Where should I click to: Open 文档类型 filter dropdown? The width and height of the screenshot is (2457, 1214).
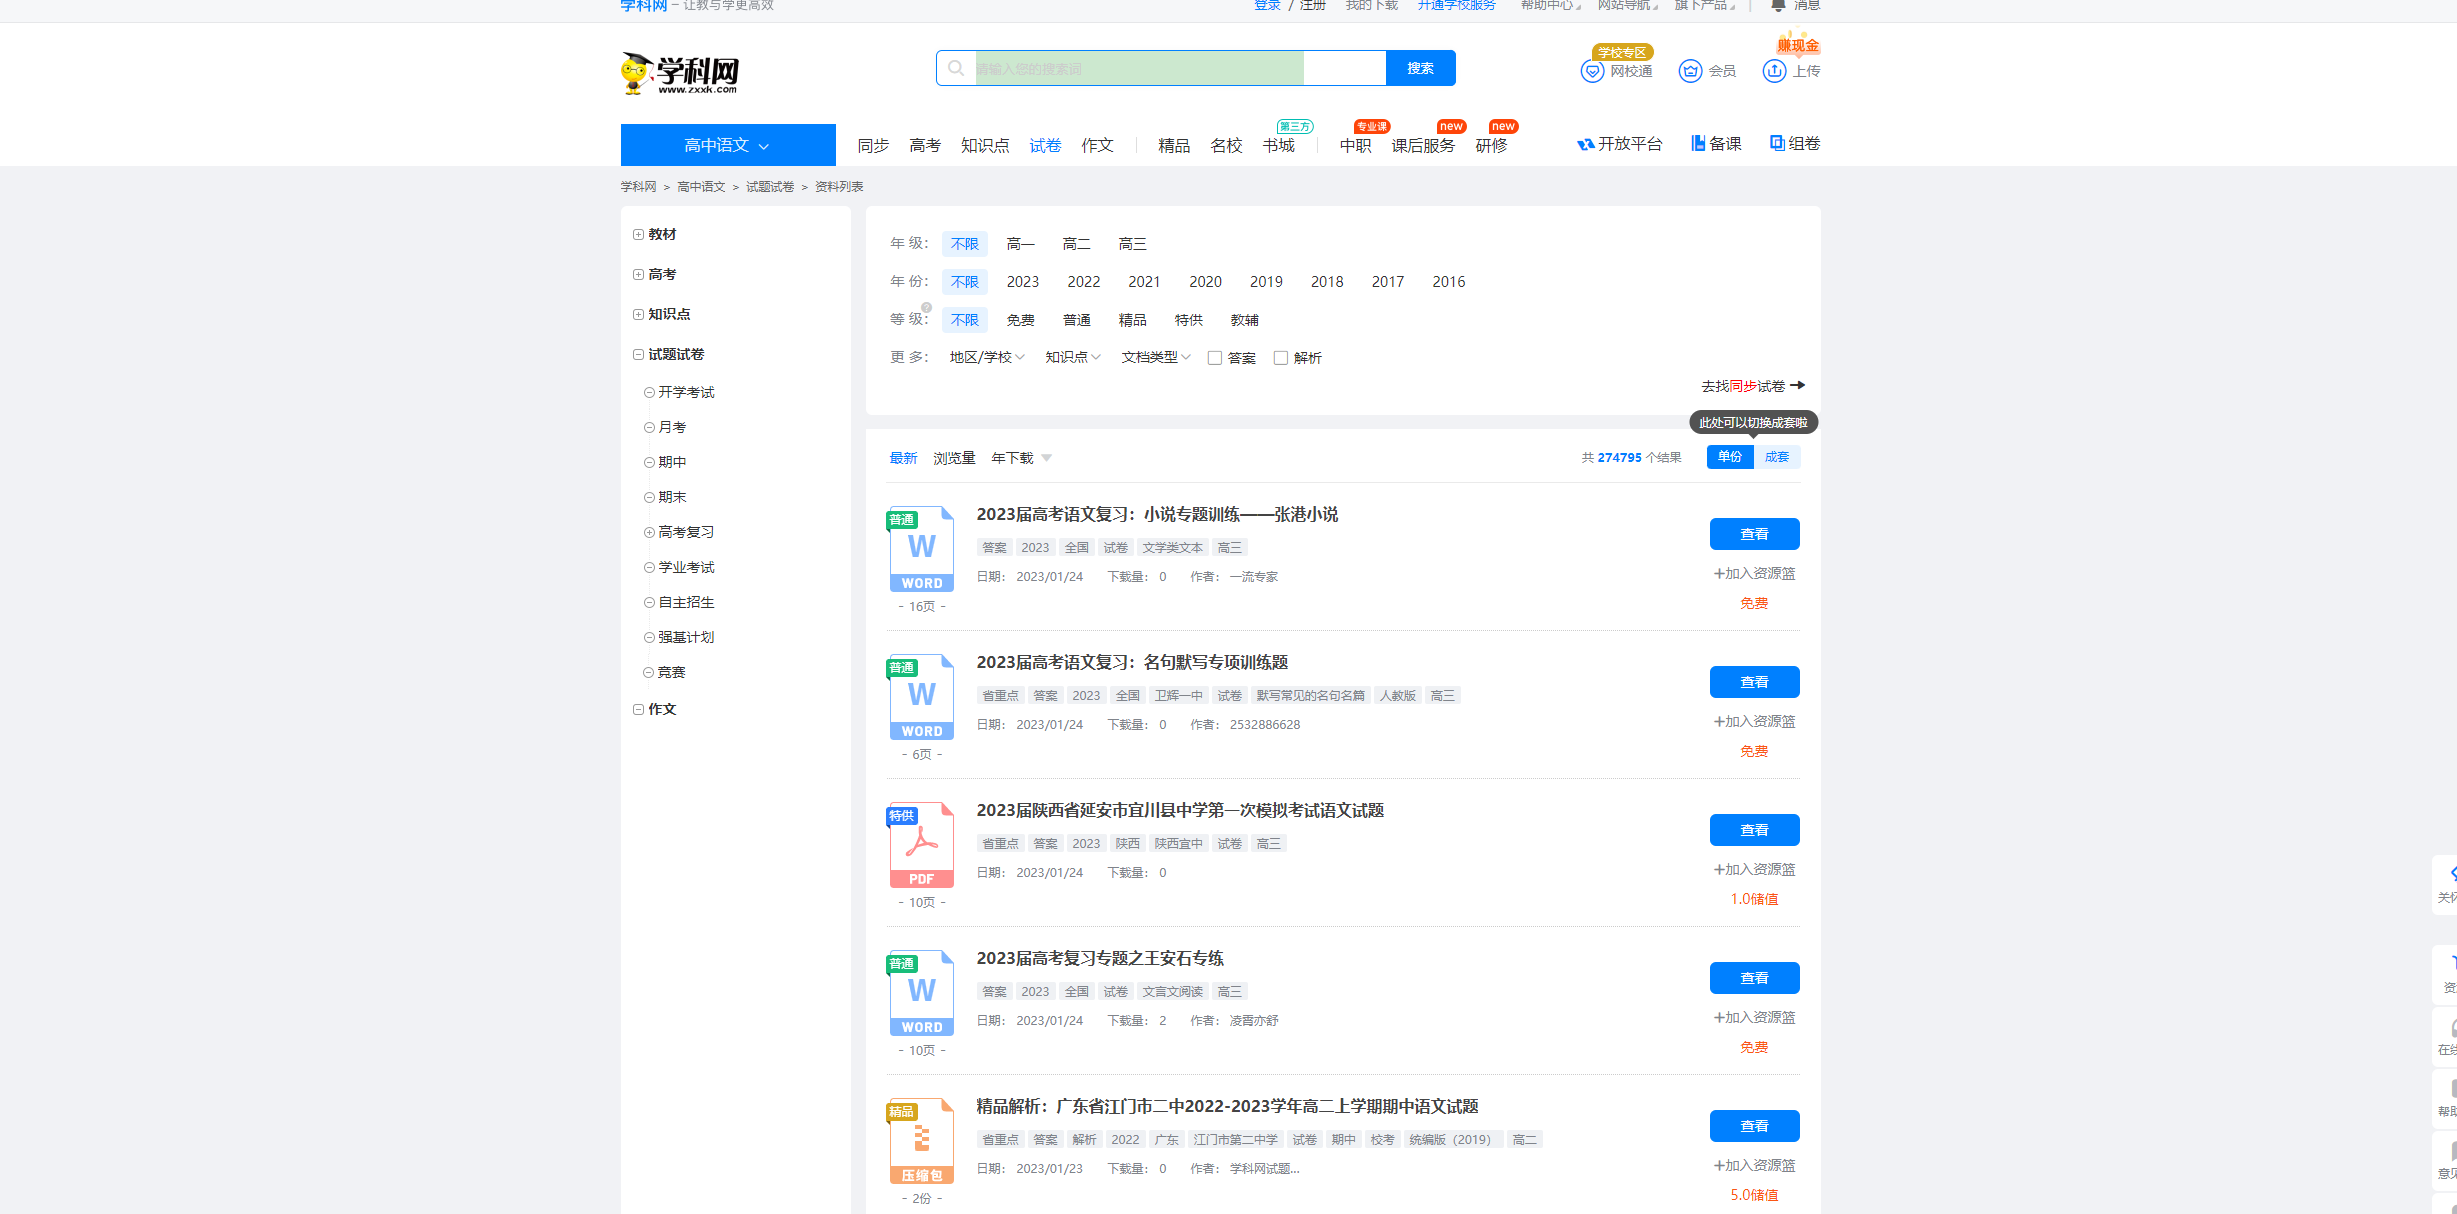click(x=1156, y=357)
